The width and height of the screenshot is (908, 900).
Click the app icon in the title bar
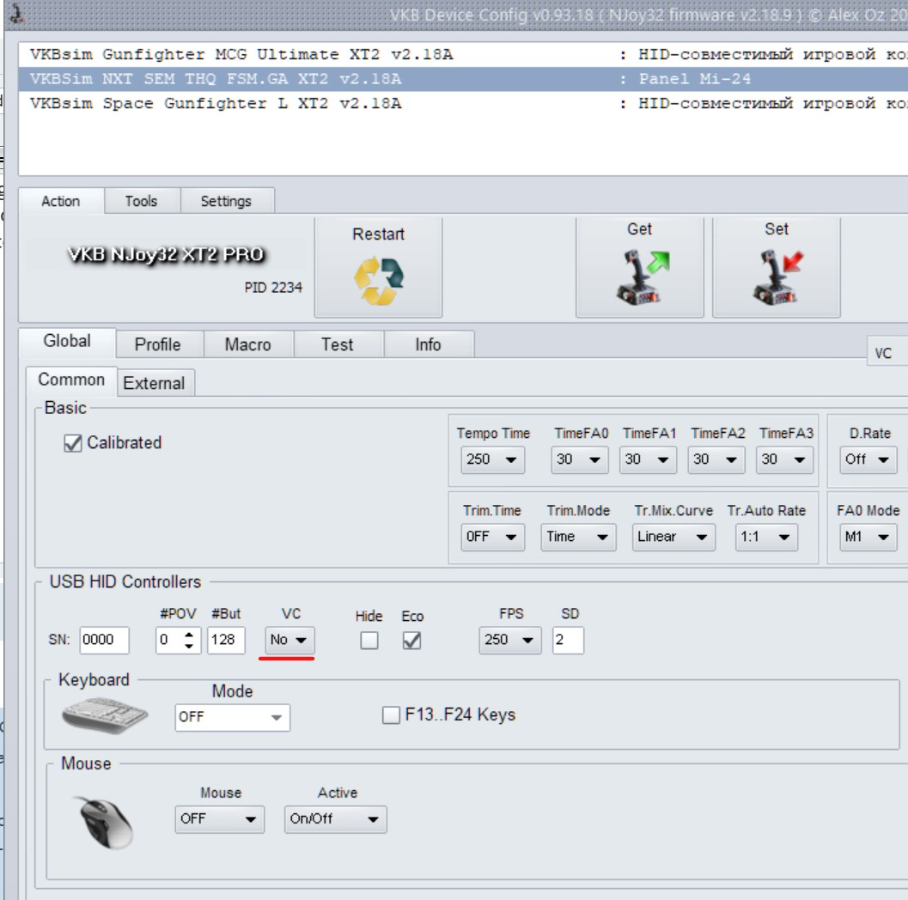[17, 13]
